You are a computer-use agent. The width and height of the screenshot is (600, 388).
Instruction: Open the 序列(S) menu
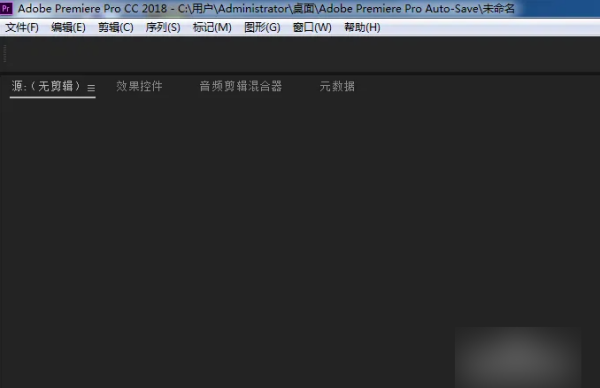pyautogui.click(x=163, y=27)
